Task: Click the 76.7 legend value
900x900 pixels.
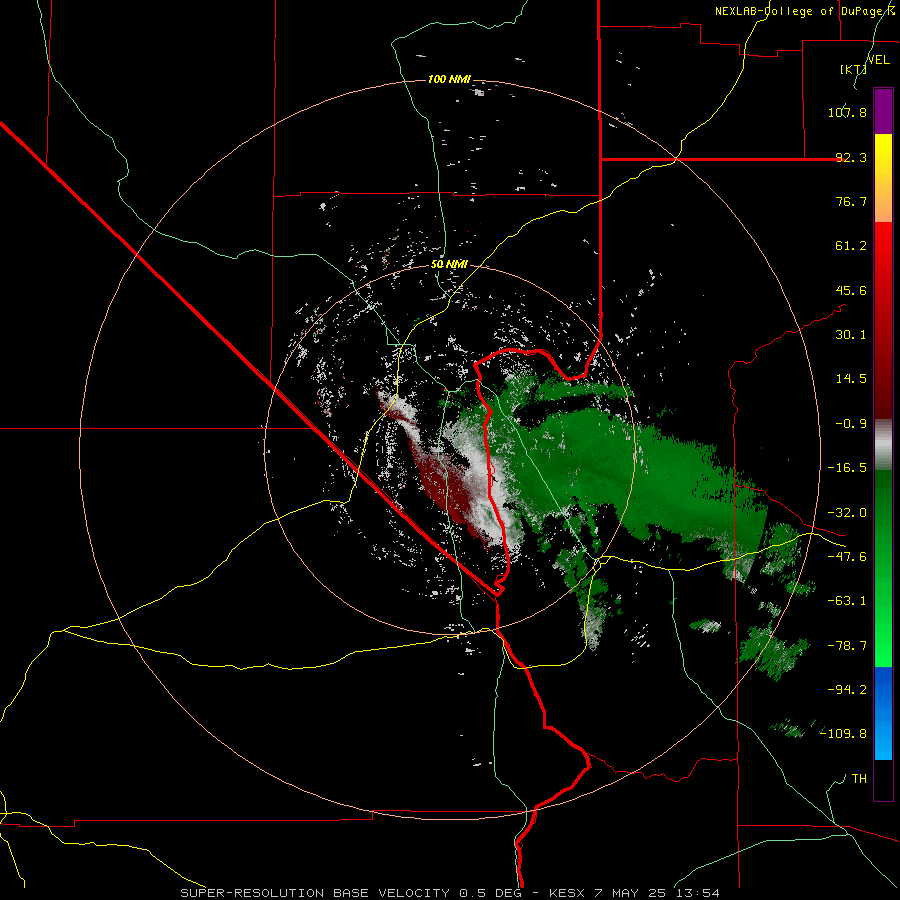Action: pos(851,201)
